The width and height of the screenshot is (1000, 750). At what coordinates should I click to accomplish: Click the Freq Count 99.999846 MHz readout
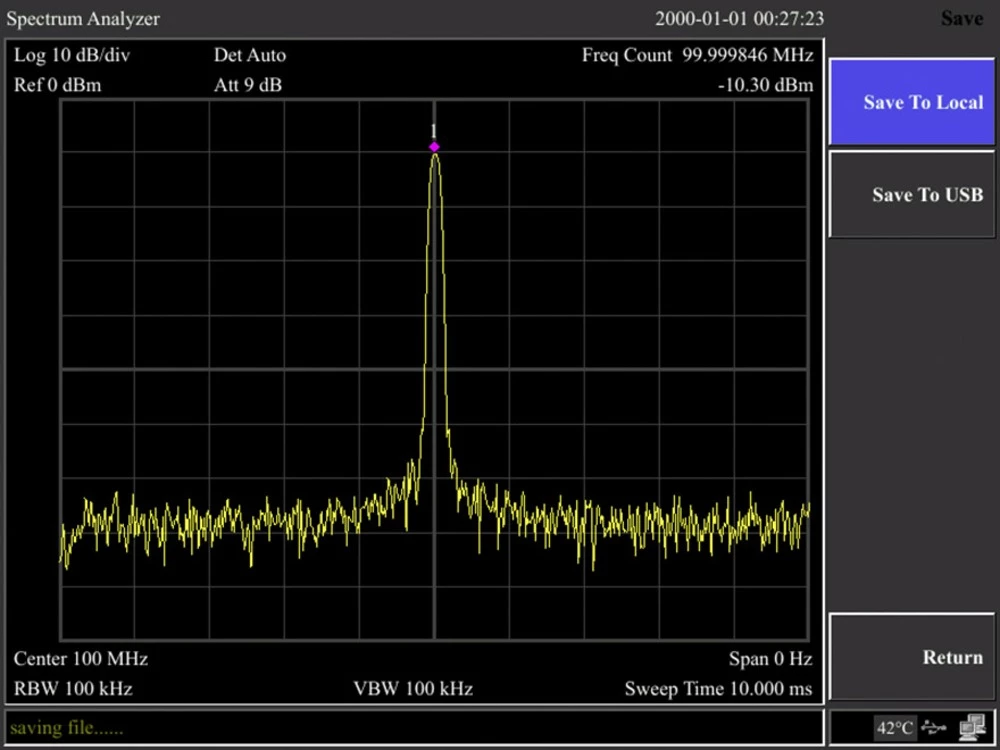tap(697, 55)
